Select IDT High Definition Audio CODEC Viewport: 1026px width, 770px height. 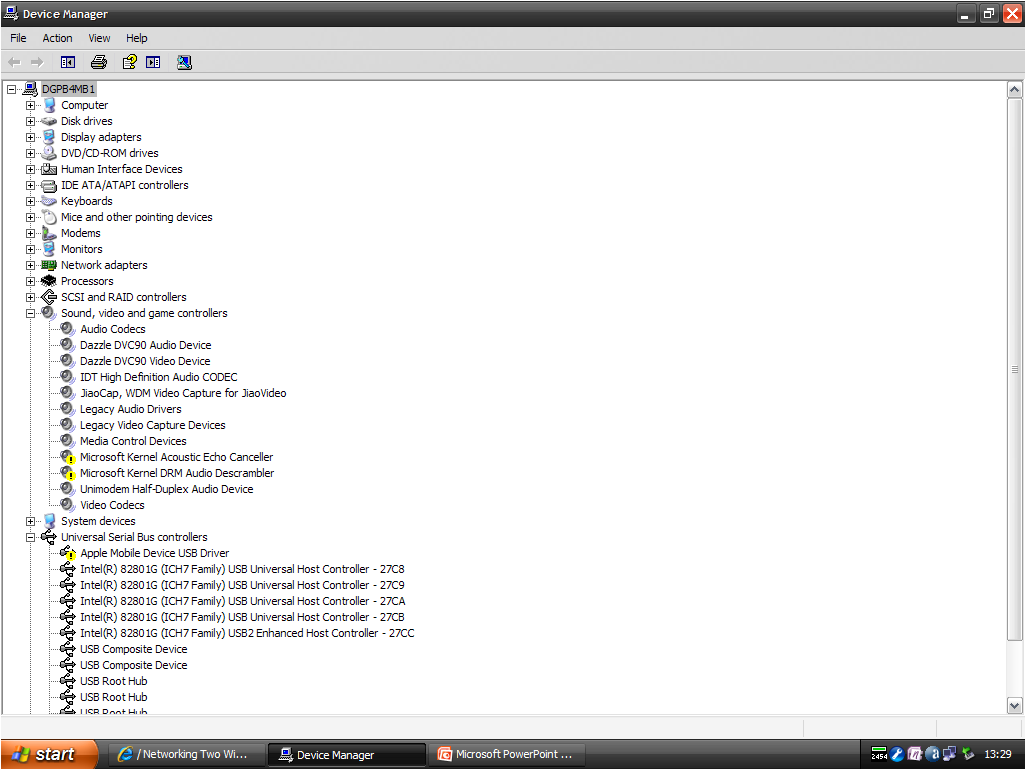coord(158,377)
